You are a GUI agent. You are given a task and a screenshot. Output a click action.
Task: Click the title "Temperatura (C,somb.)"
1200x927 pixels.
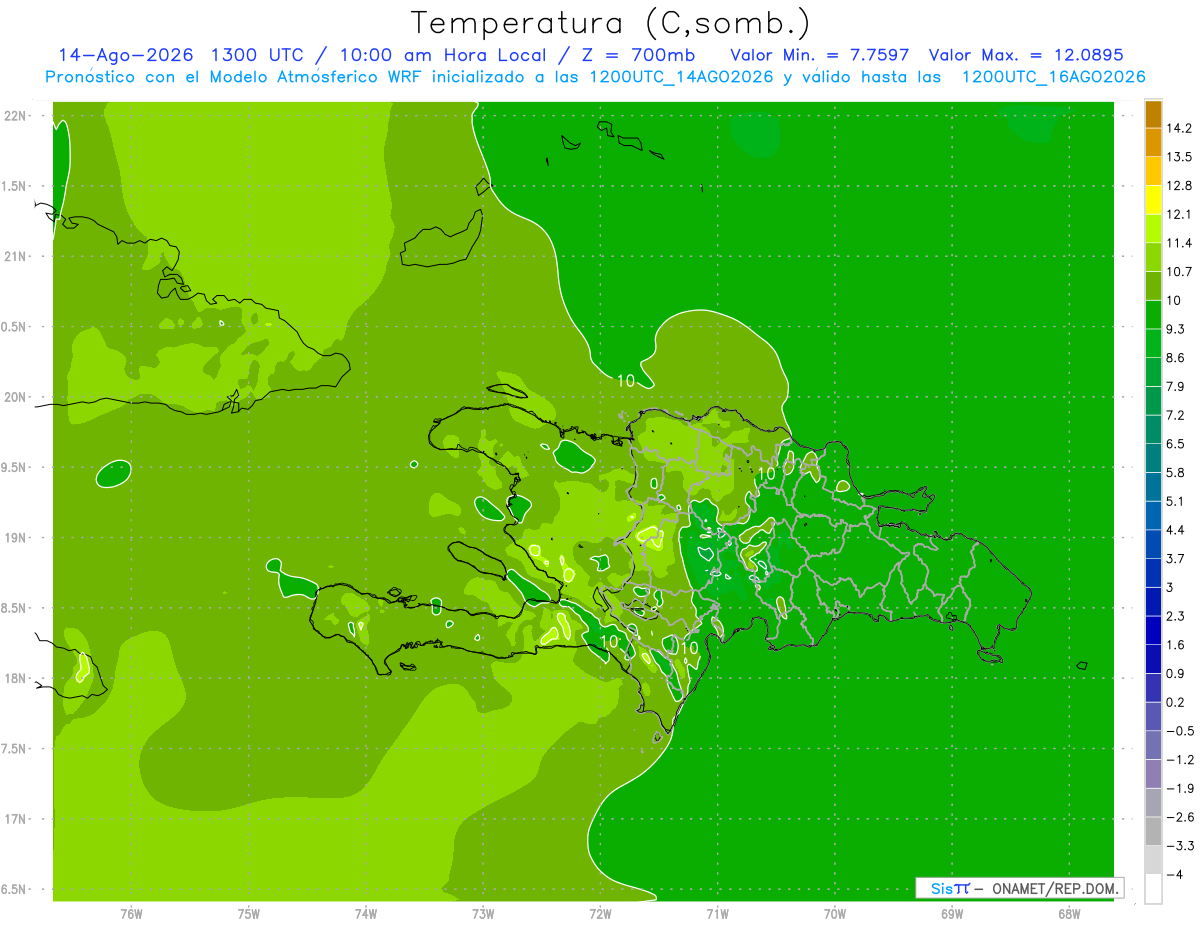(610, 23)
